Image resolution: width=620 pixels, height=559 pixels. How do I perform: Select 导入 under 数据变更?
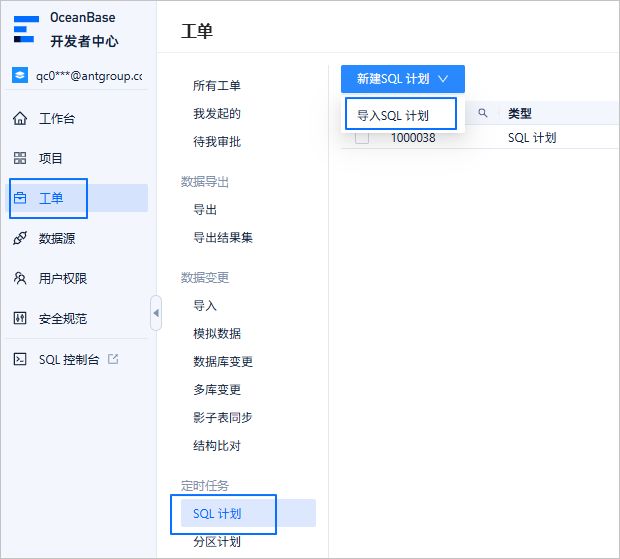tap(205, 306)
